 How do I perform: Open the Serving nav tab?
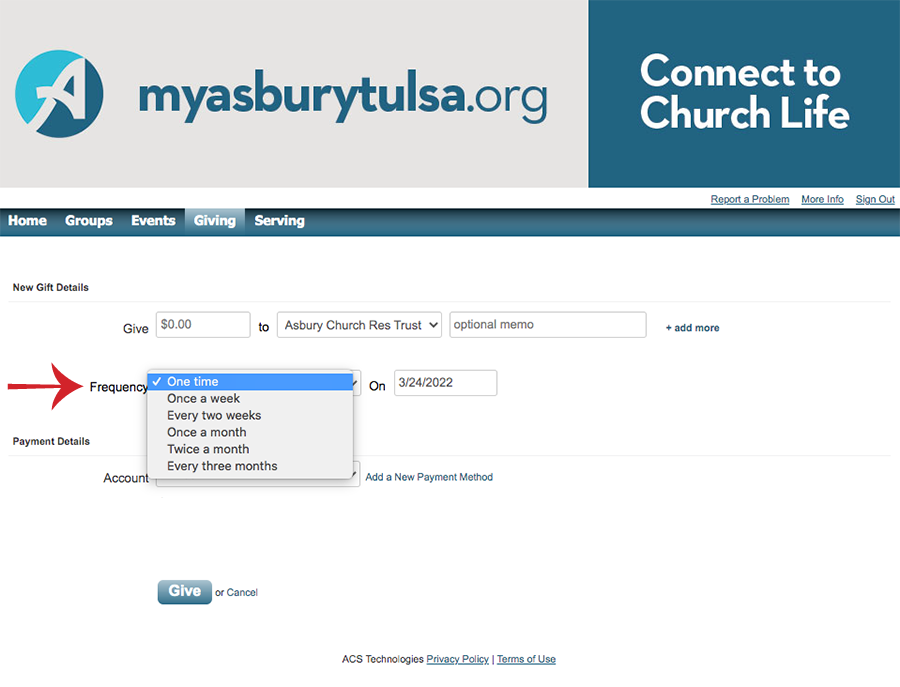click(x=279, y=221)
